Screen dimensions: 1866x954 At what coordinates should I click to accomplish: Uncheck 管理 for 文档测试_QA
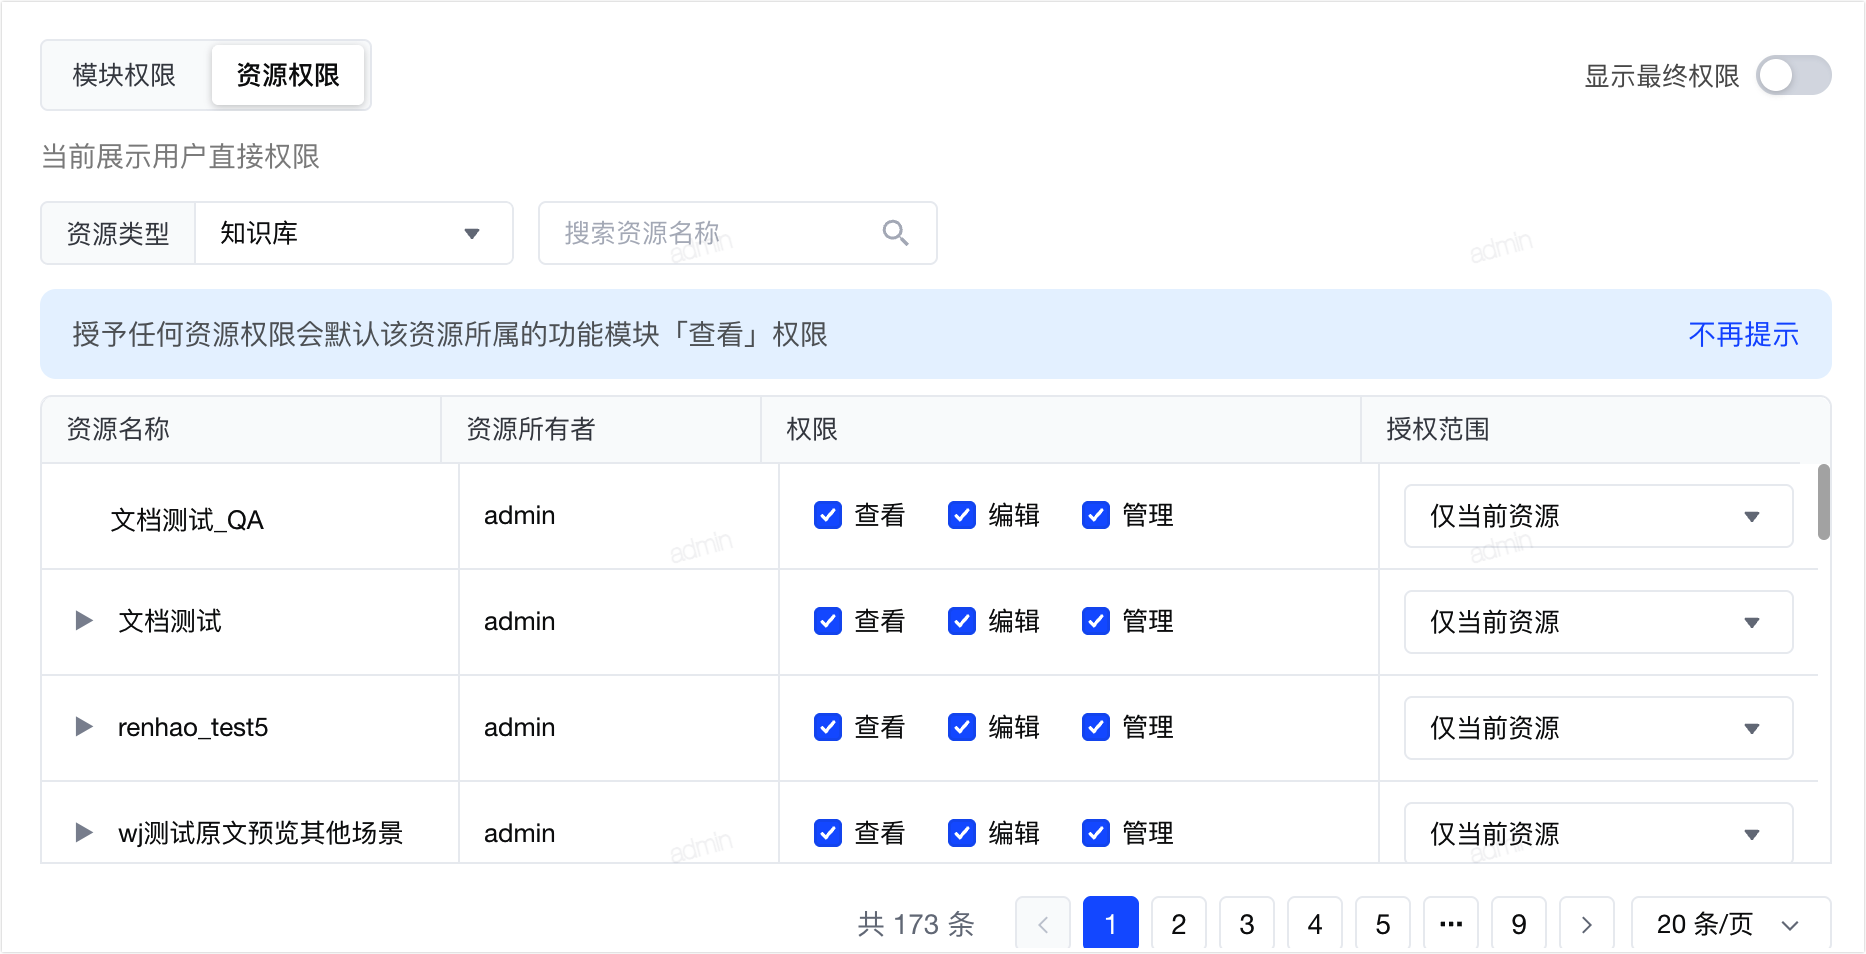[x=1096, y=515]
